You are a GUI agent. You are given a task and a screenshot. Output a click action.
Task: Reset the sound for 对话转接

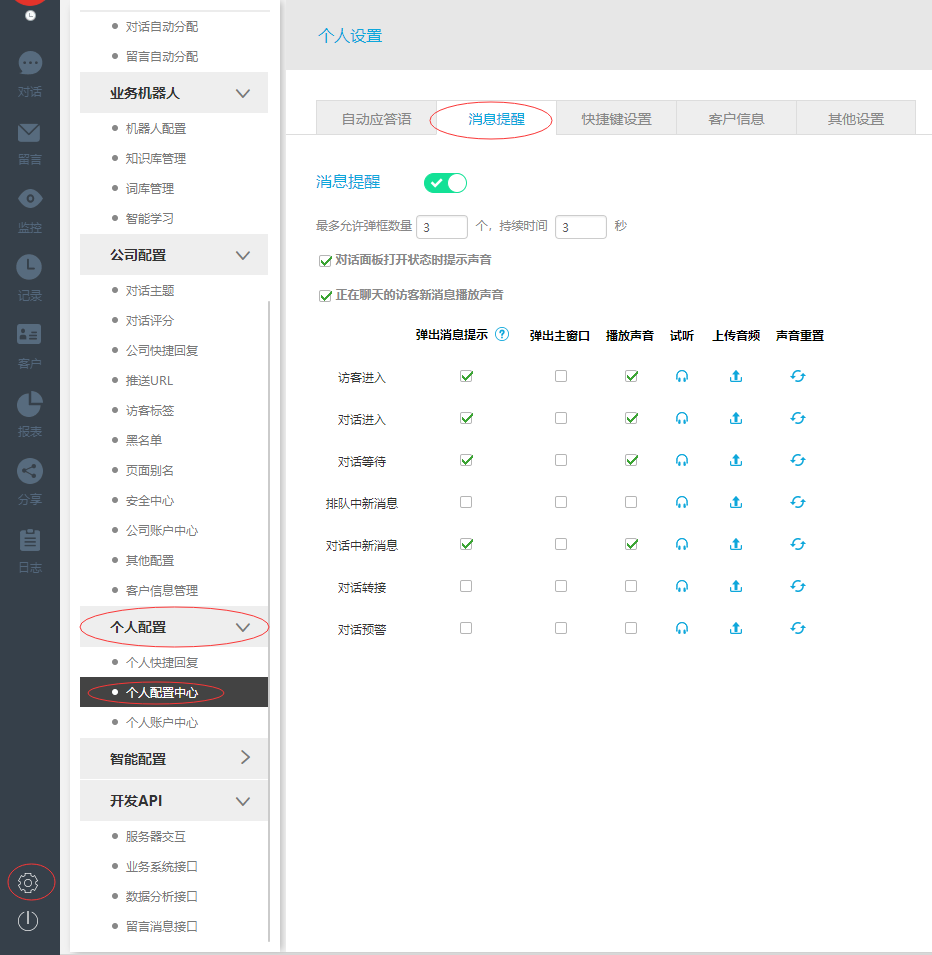pos(797,586)
